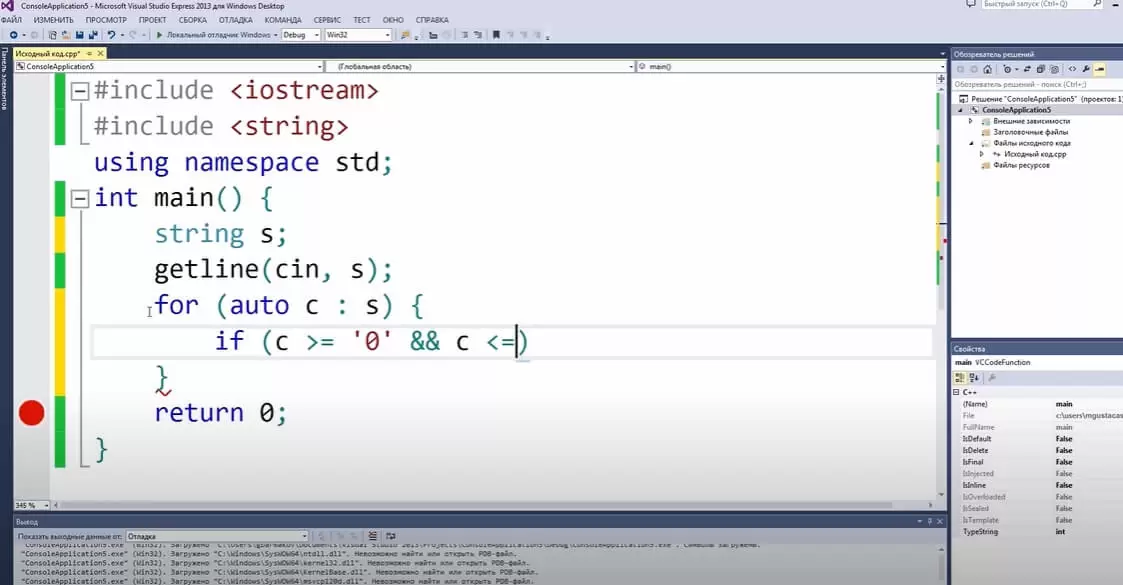The height and width of the screenshot is (585, 1123).
Task: Open the СЕРВИС menu
Action: point(327,20)
